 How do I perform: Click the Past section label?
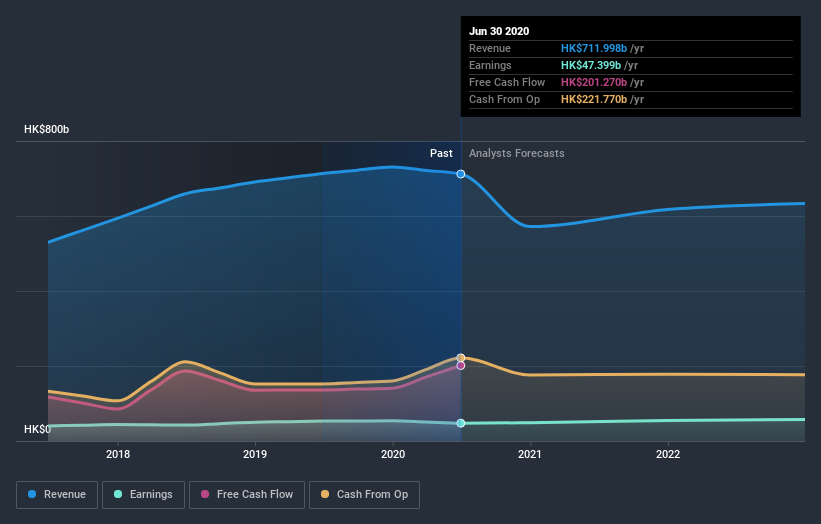(x=441, y=153)
